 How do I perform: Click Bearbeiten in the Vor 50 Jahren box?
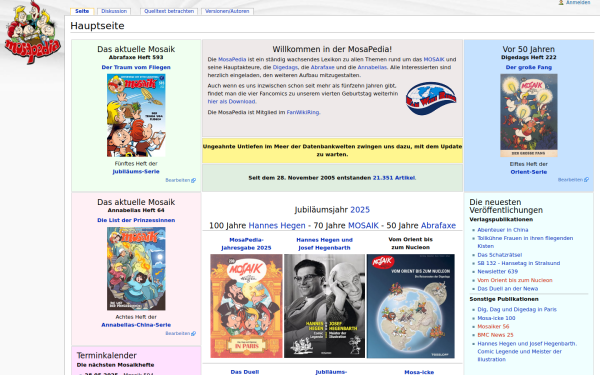point(570,180)
